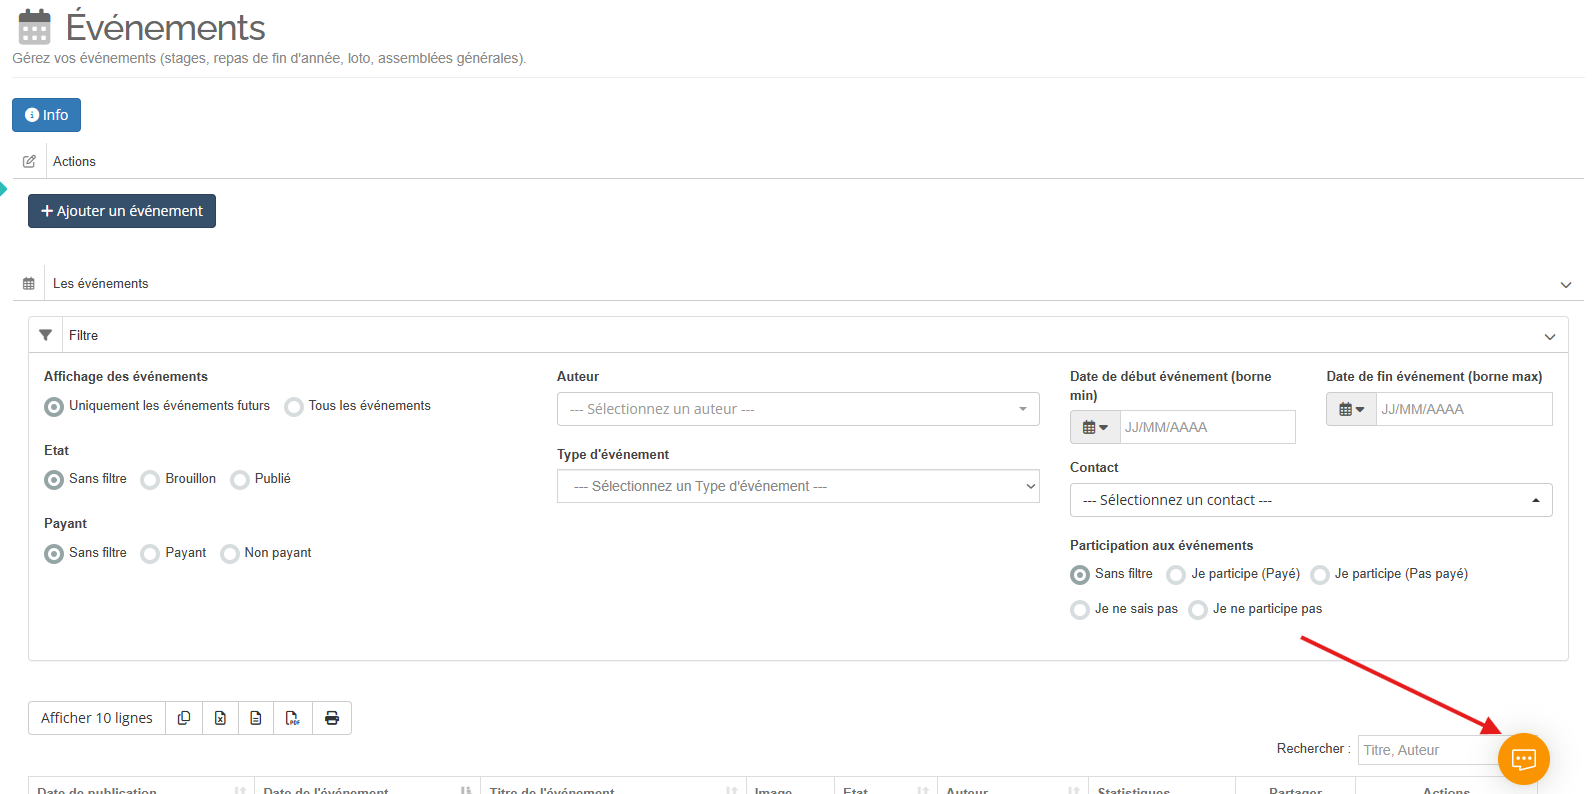This screenshot has height=794, width=1595.
Task: Open the Auteur dropdown
Action: [797, 409]
